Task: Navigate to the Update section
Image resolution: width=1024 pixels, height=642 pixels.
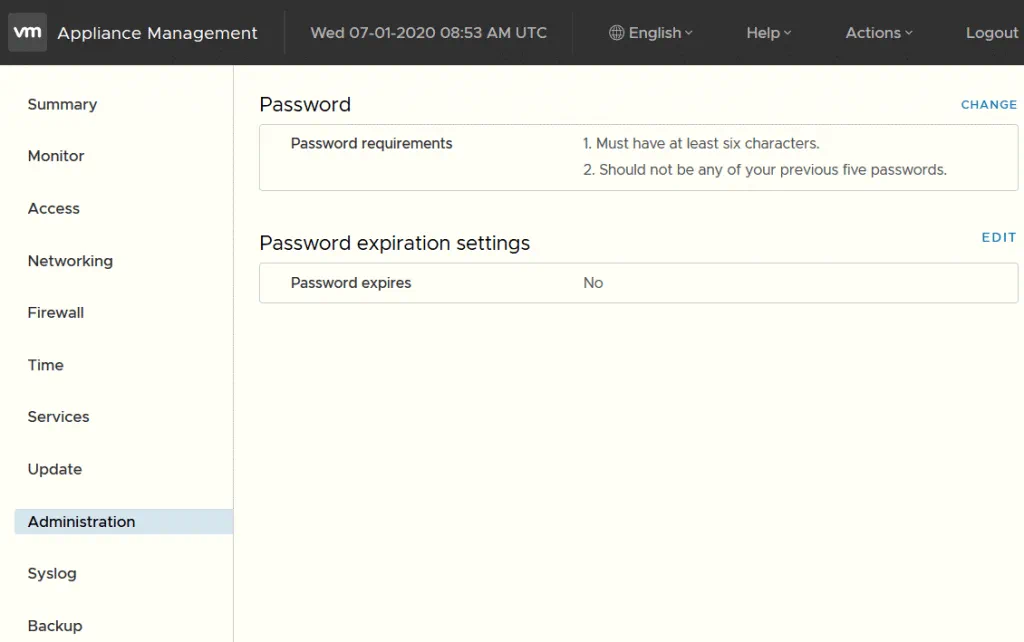Action: point(54,469)
